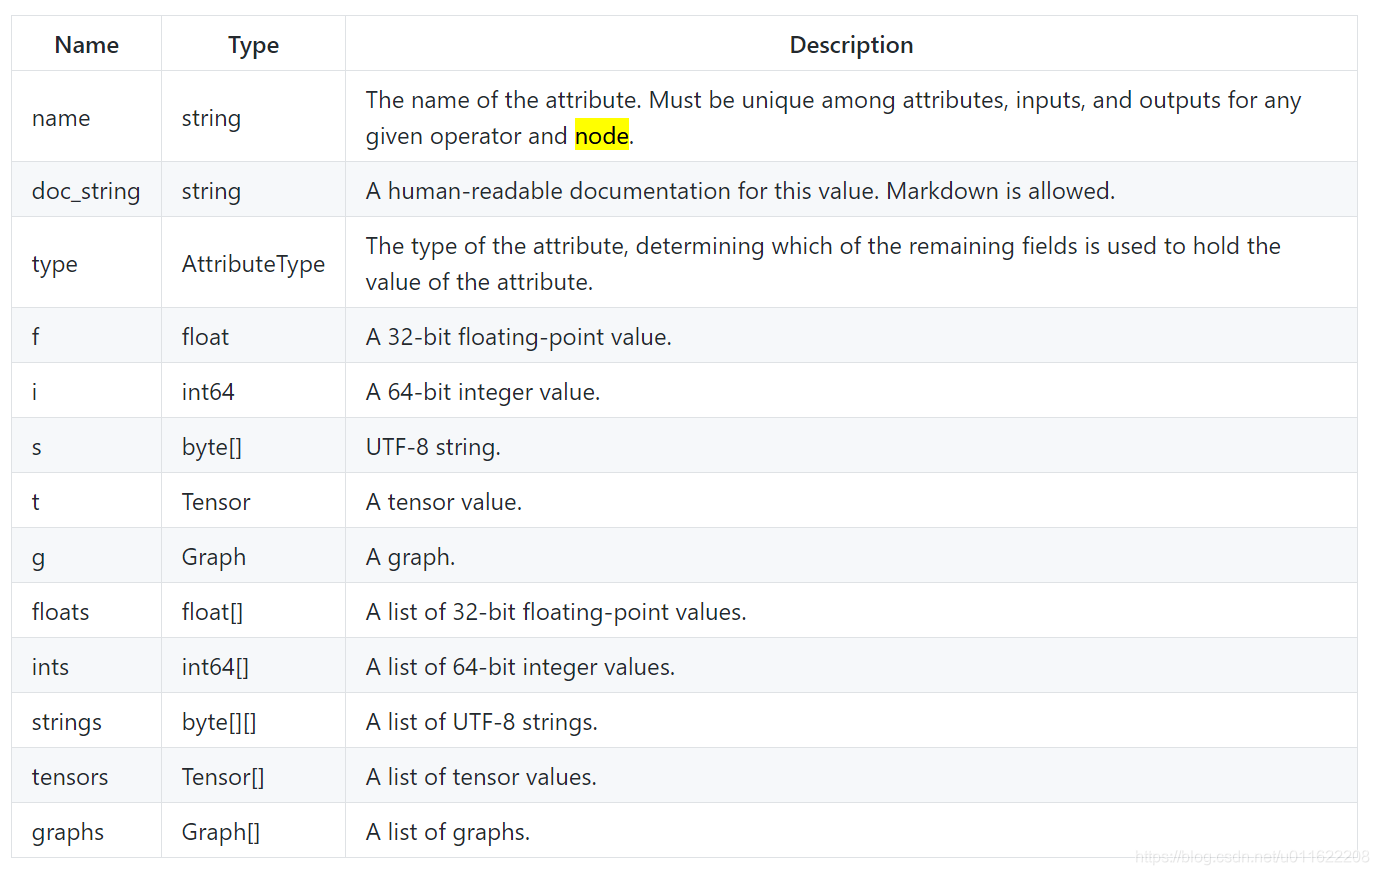Click the 'Type' column header
This screenshot has height=875, width=1379.
(x=253, y=45)
